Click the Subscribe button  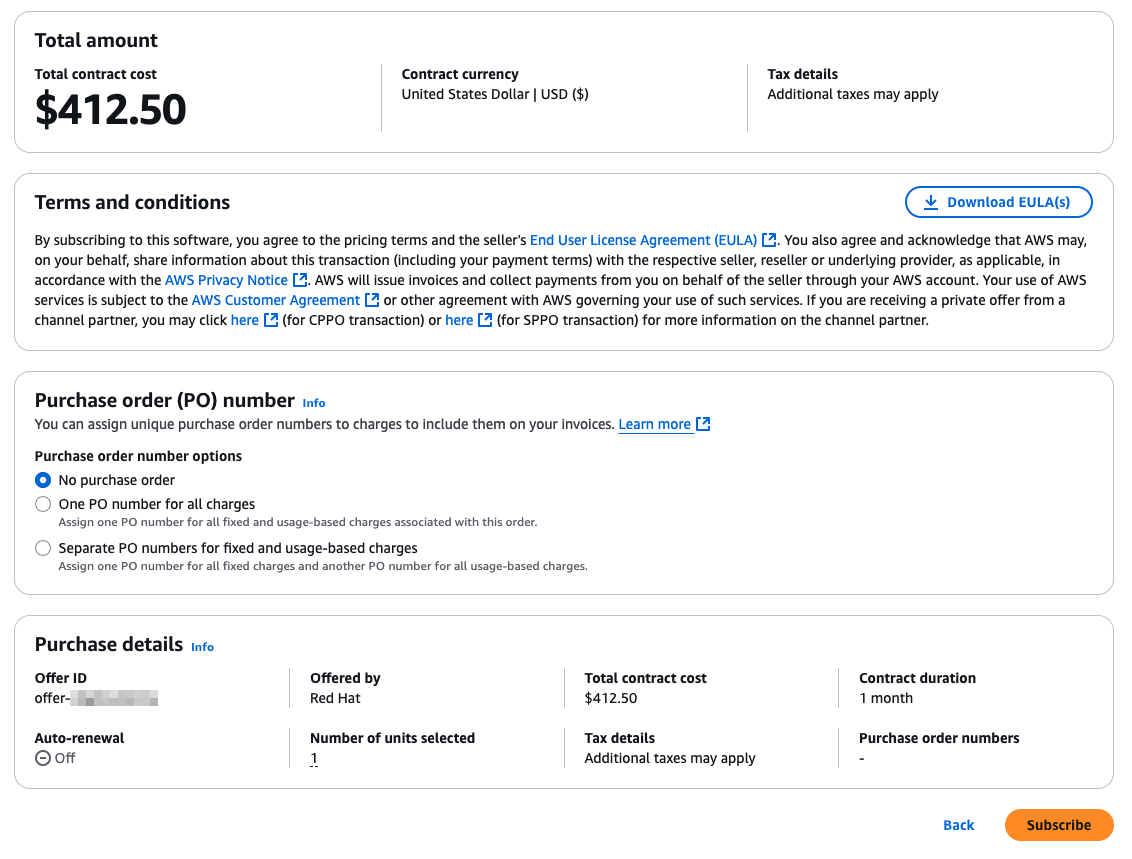pos(1058,825)
